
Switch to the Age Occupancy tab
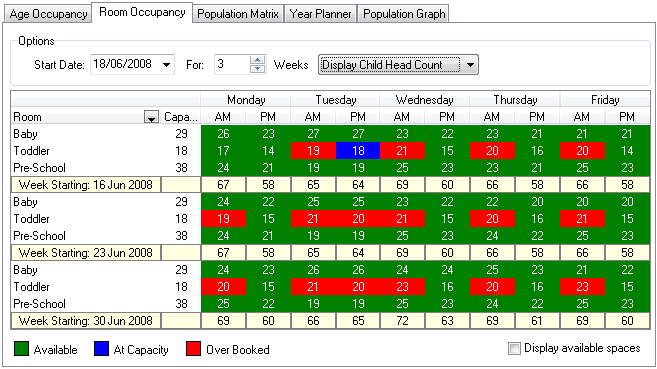(48, 14)
